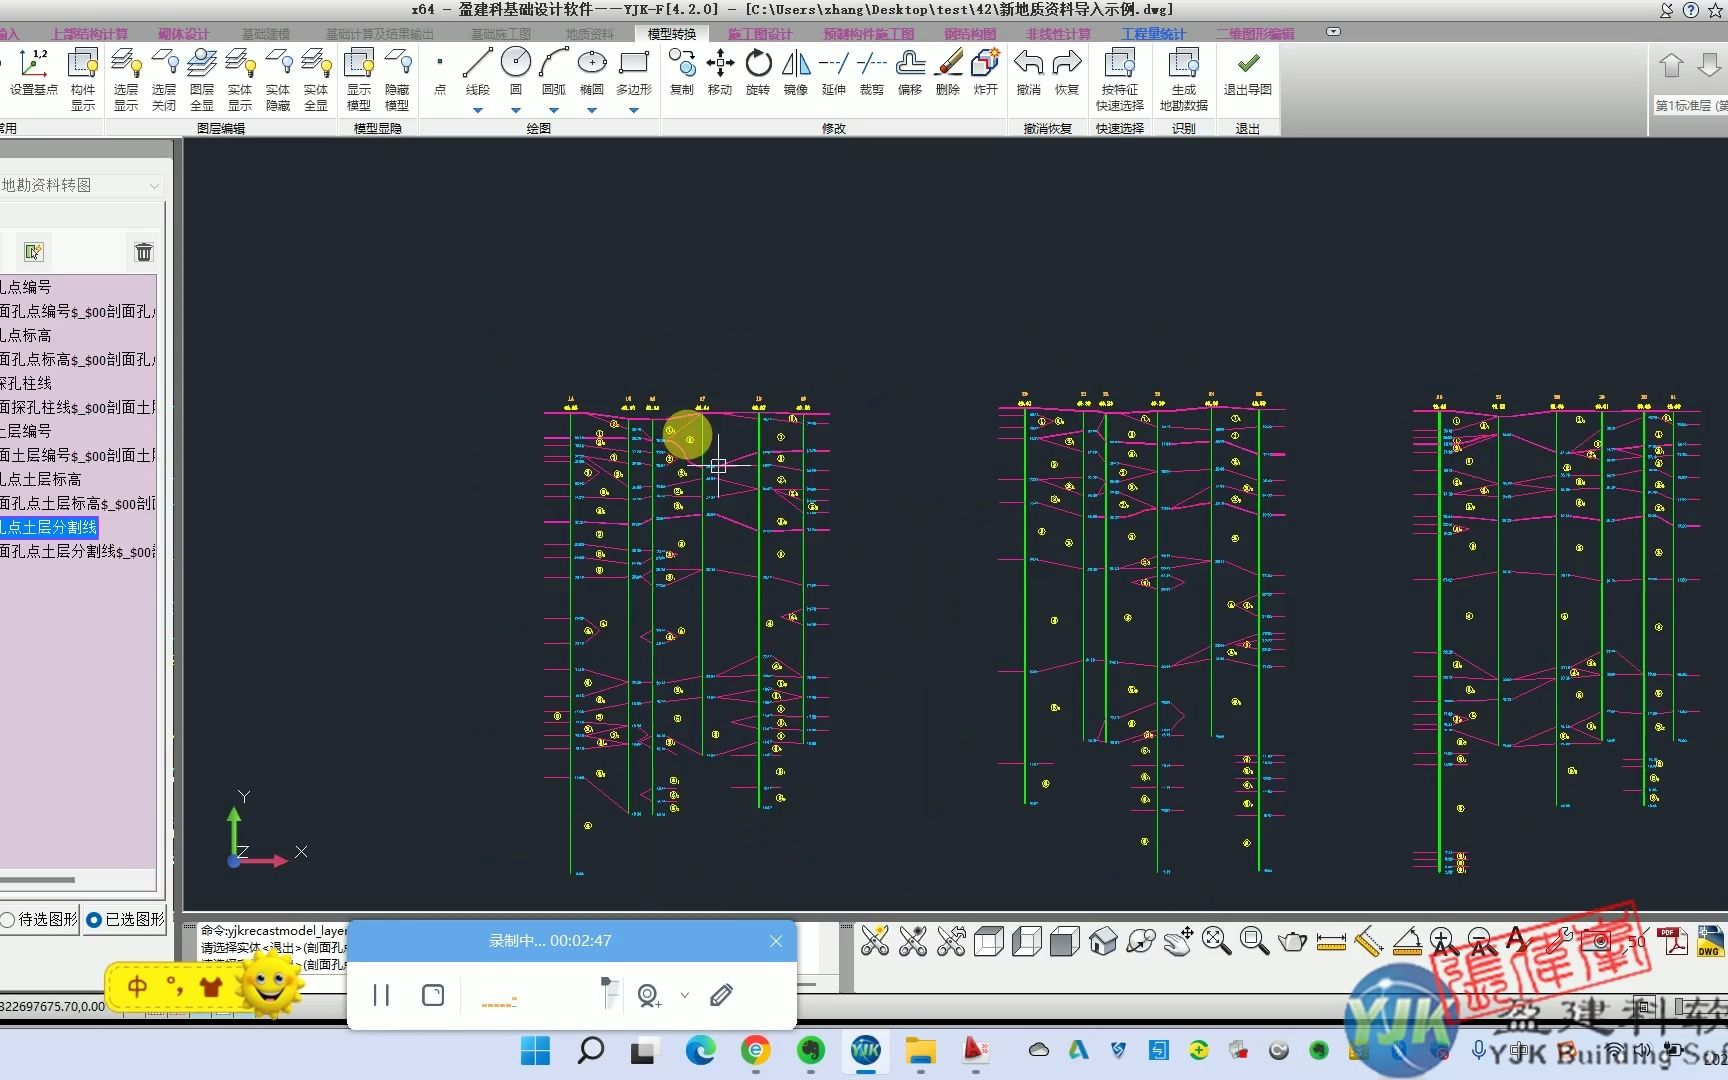
Task: Click the home view house icon
Action: (x=1103, y=941)
